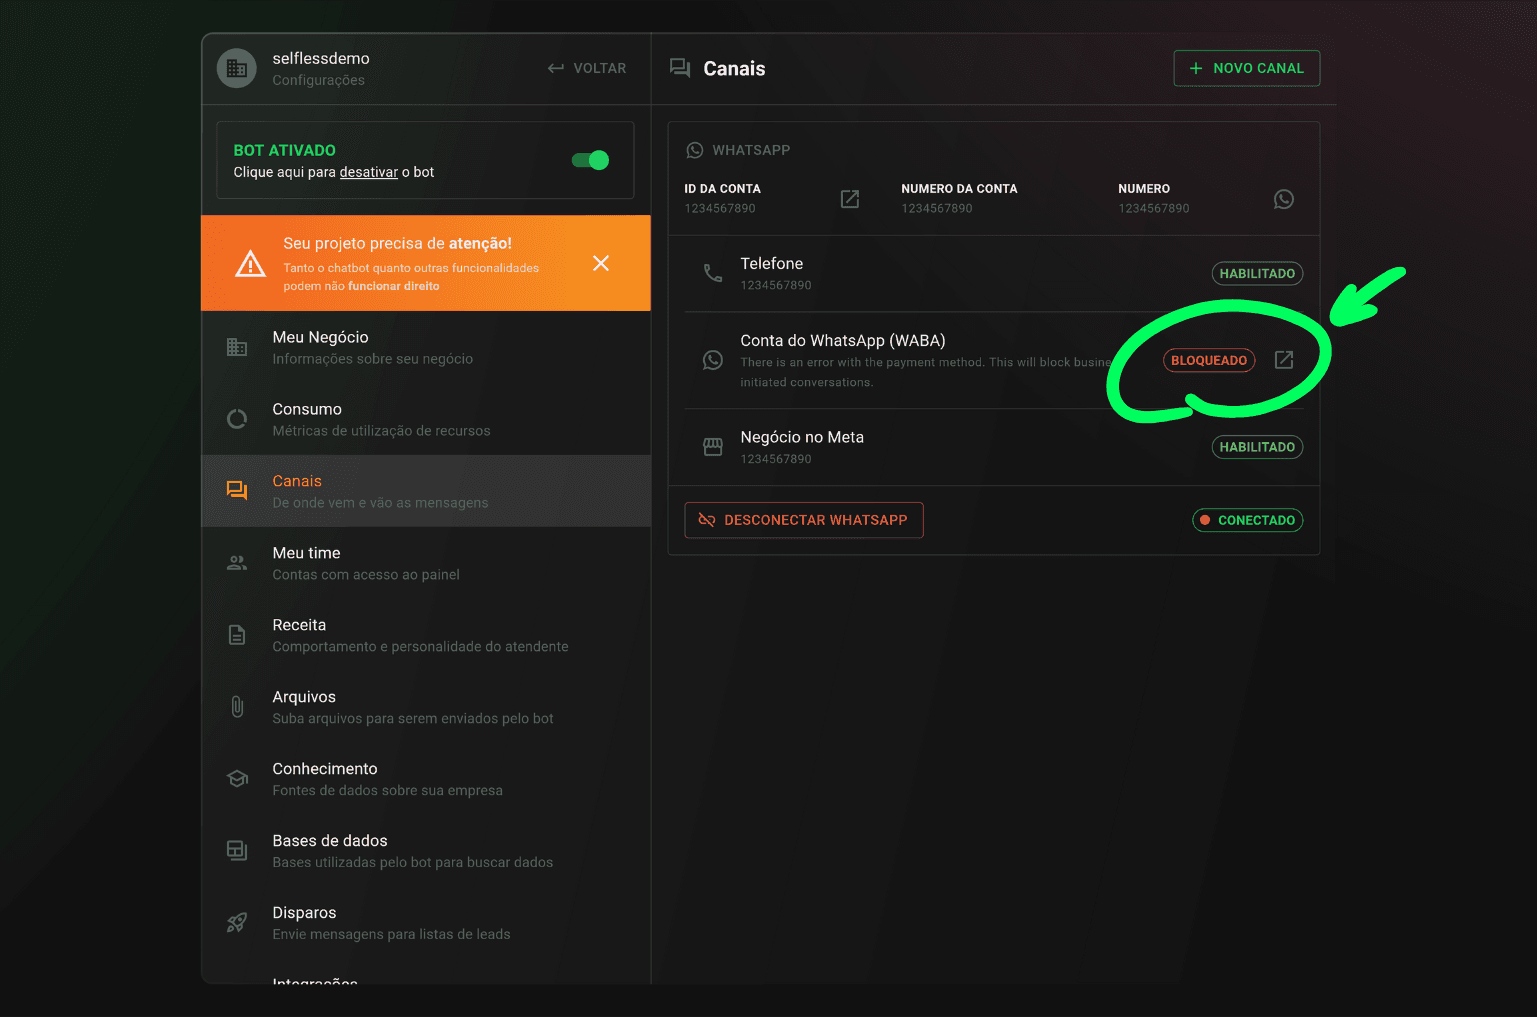This screenshot has width=1537, height=1017.
Task: Click the HABILITADO badge for Telefone
Action: tap(1257, 273)
